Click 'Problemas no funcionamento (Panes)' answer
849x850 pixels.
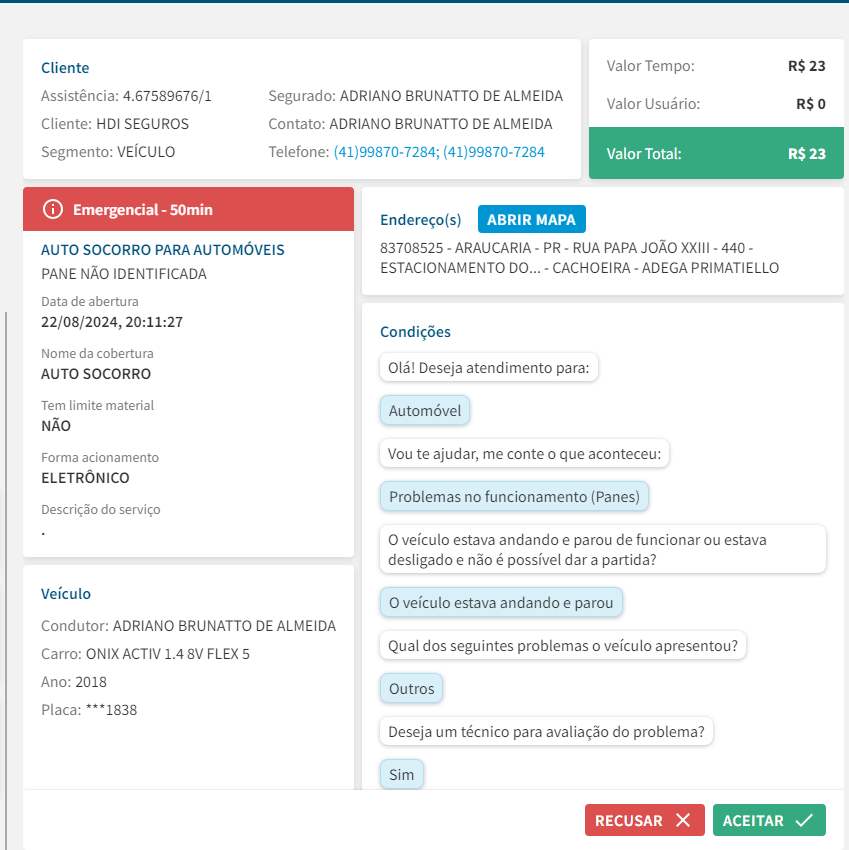click(x=515, y=496)
